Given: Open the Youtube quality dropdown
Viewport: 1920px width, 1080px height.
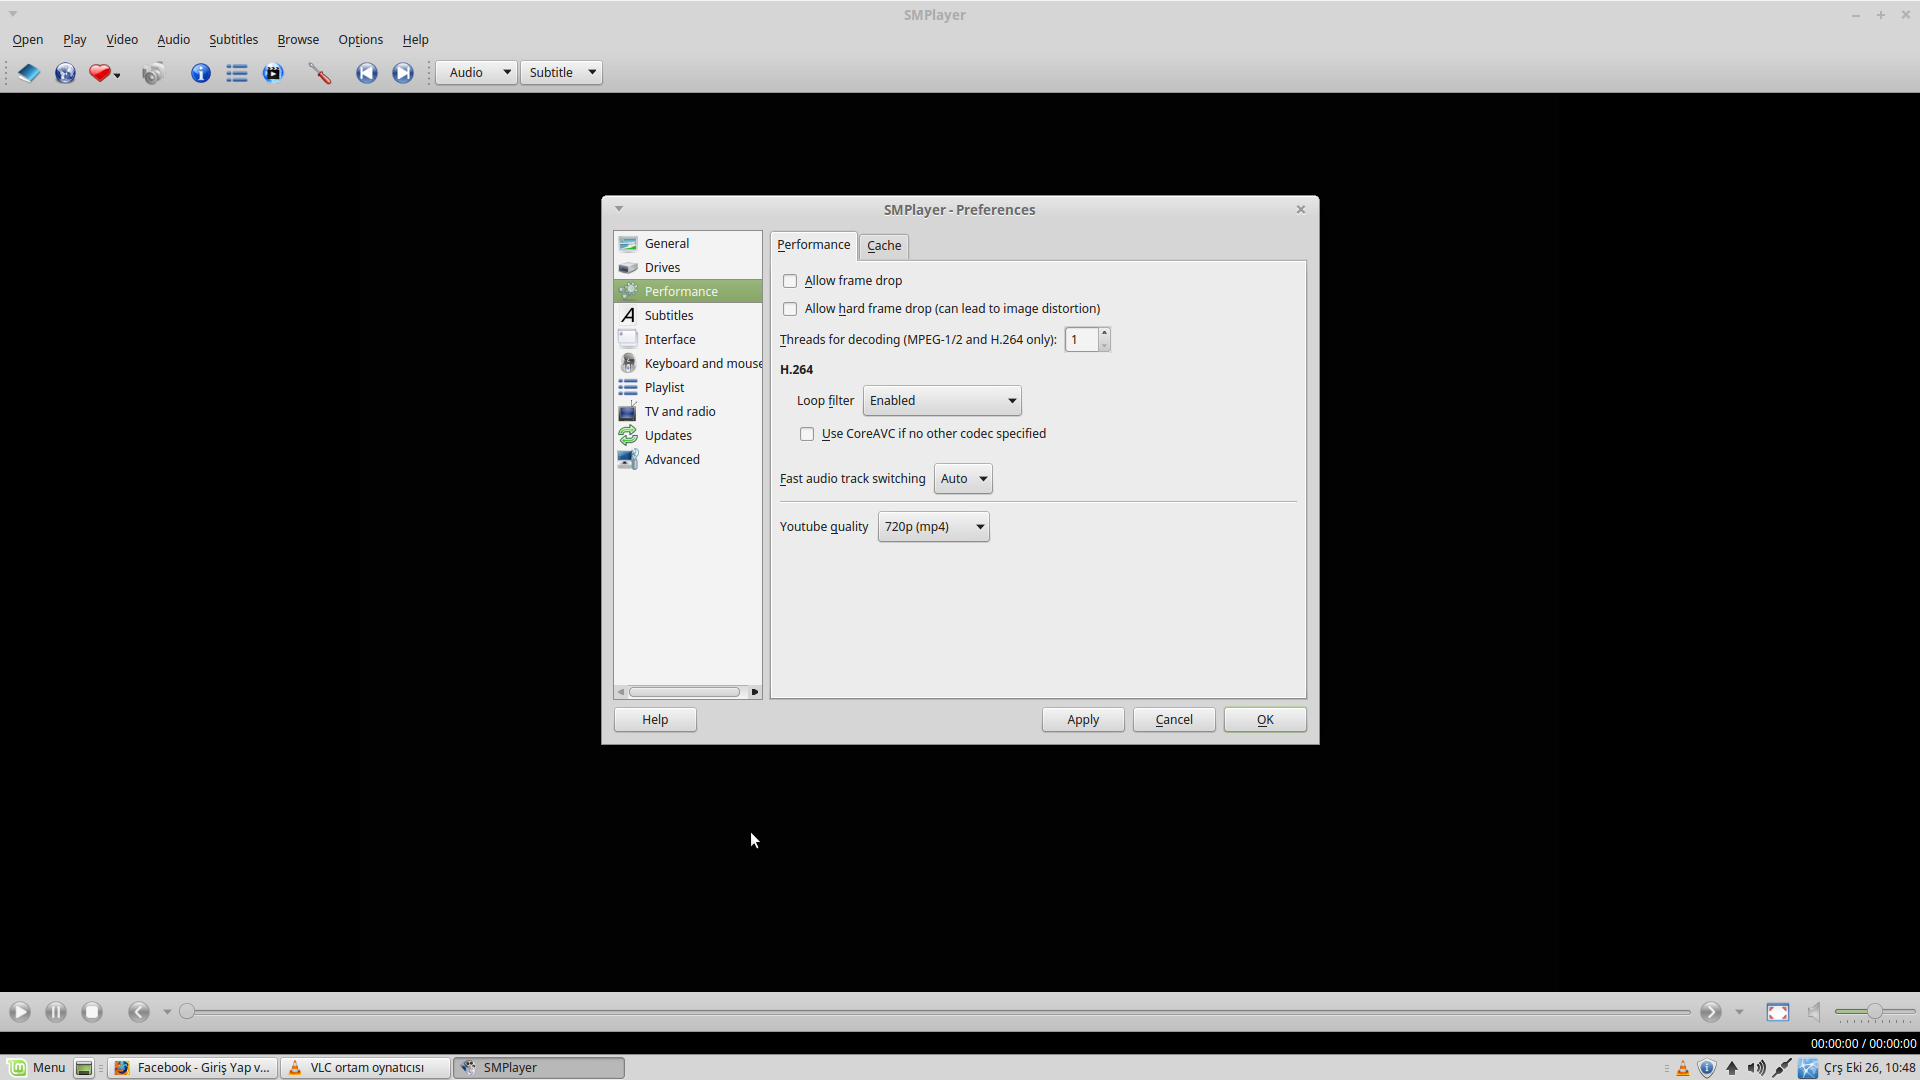Looking at the screenshot, I should tap(934, 527).
